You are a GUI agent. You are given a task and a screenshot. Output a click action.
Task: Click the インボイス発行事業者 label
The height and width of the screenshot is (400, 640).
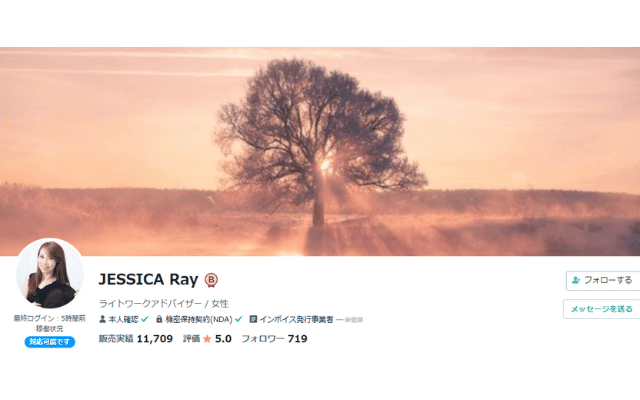[296, 319]
